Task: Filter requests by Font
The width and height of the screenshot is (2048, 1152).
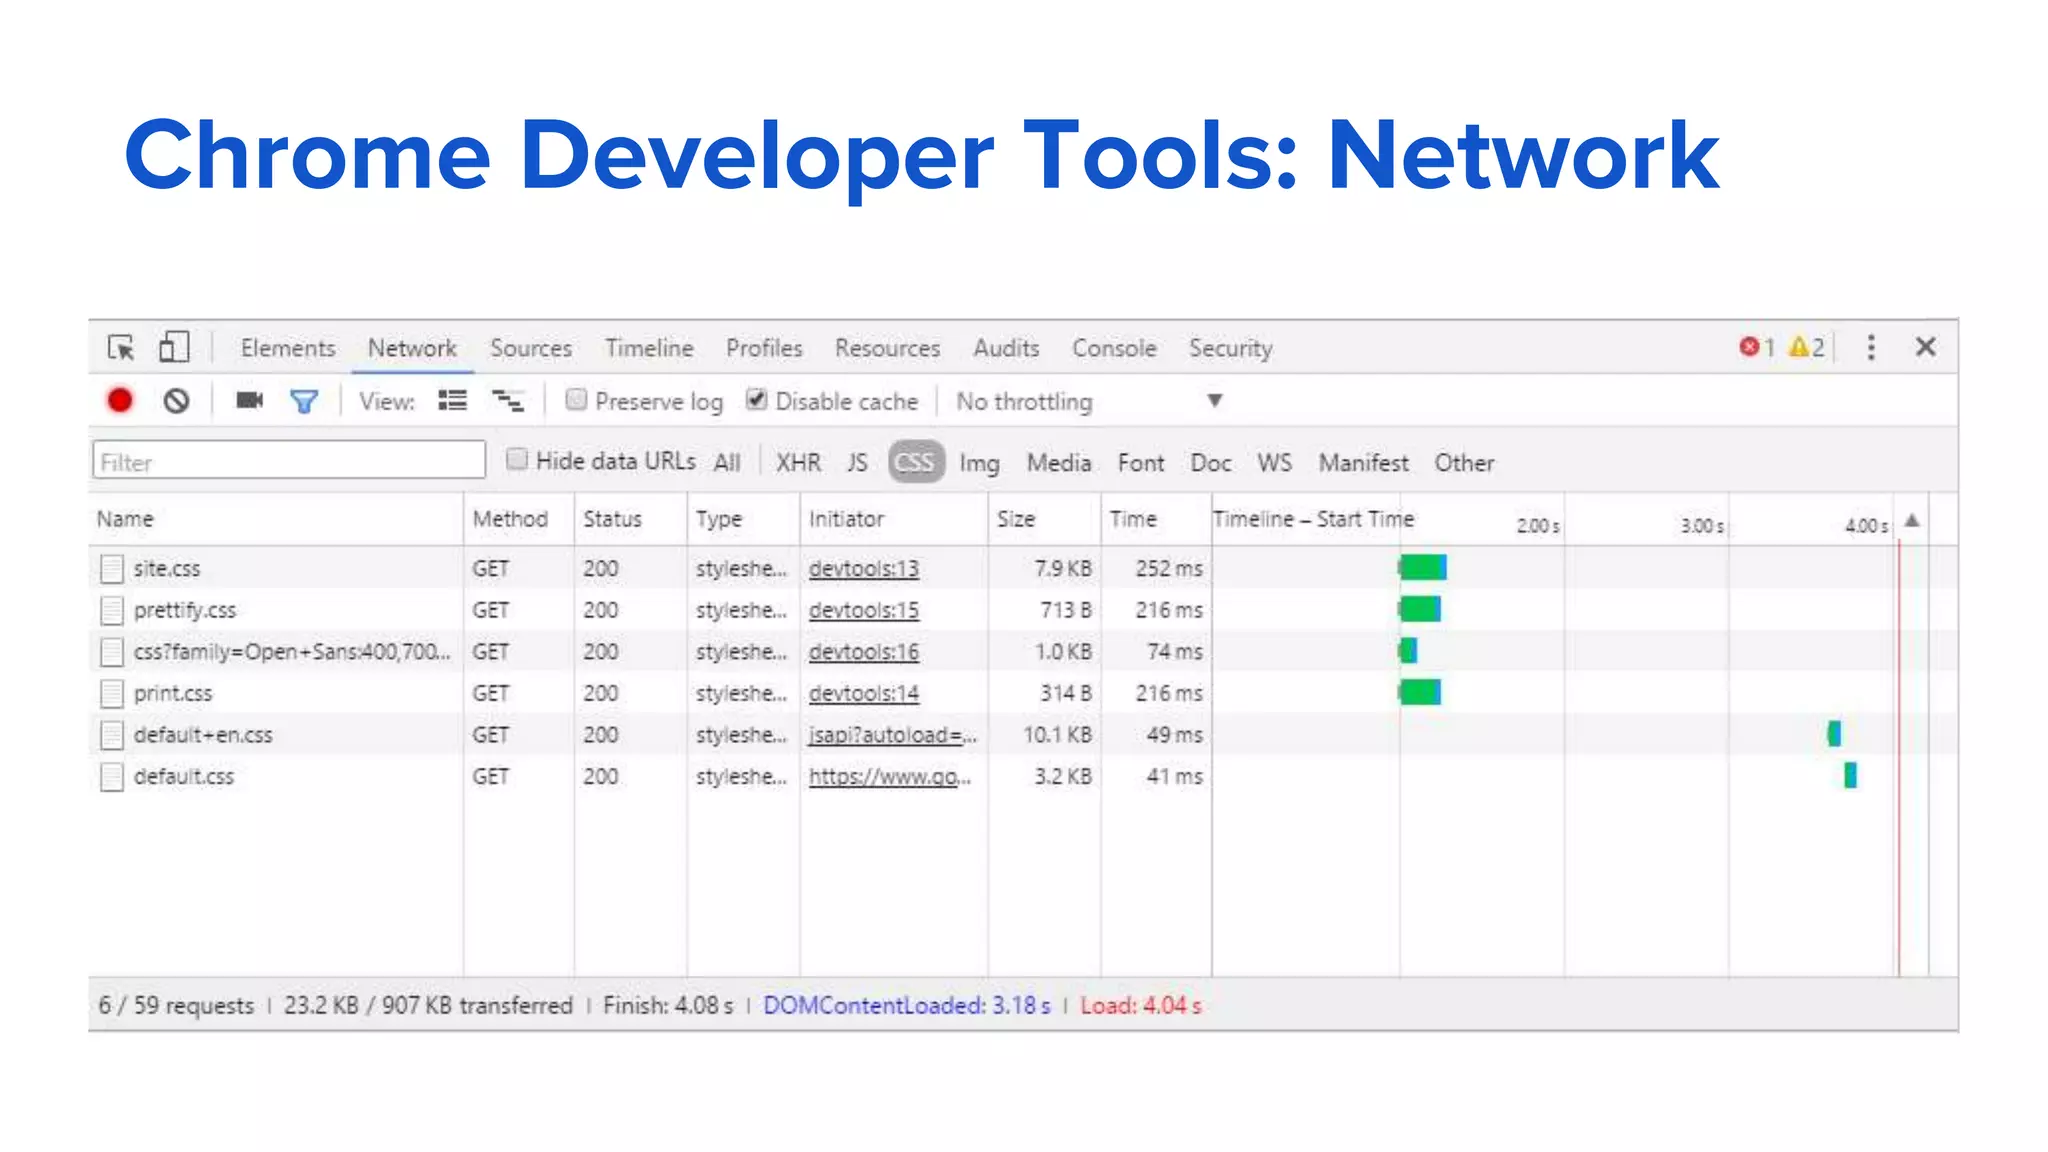Action: coord(1141,463)
